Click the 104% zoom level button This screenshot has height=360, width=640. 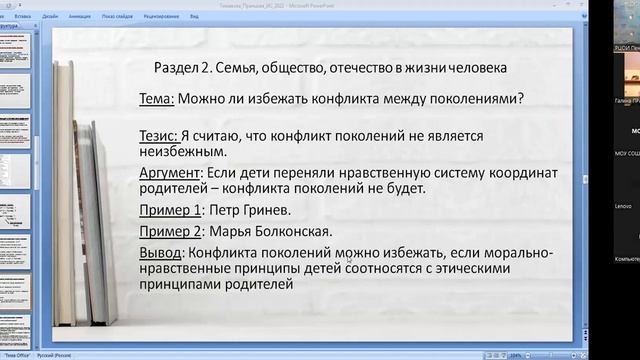coord(516,356)
